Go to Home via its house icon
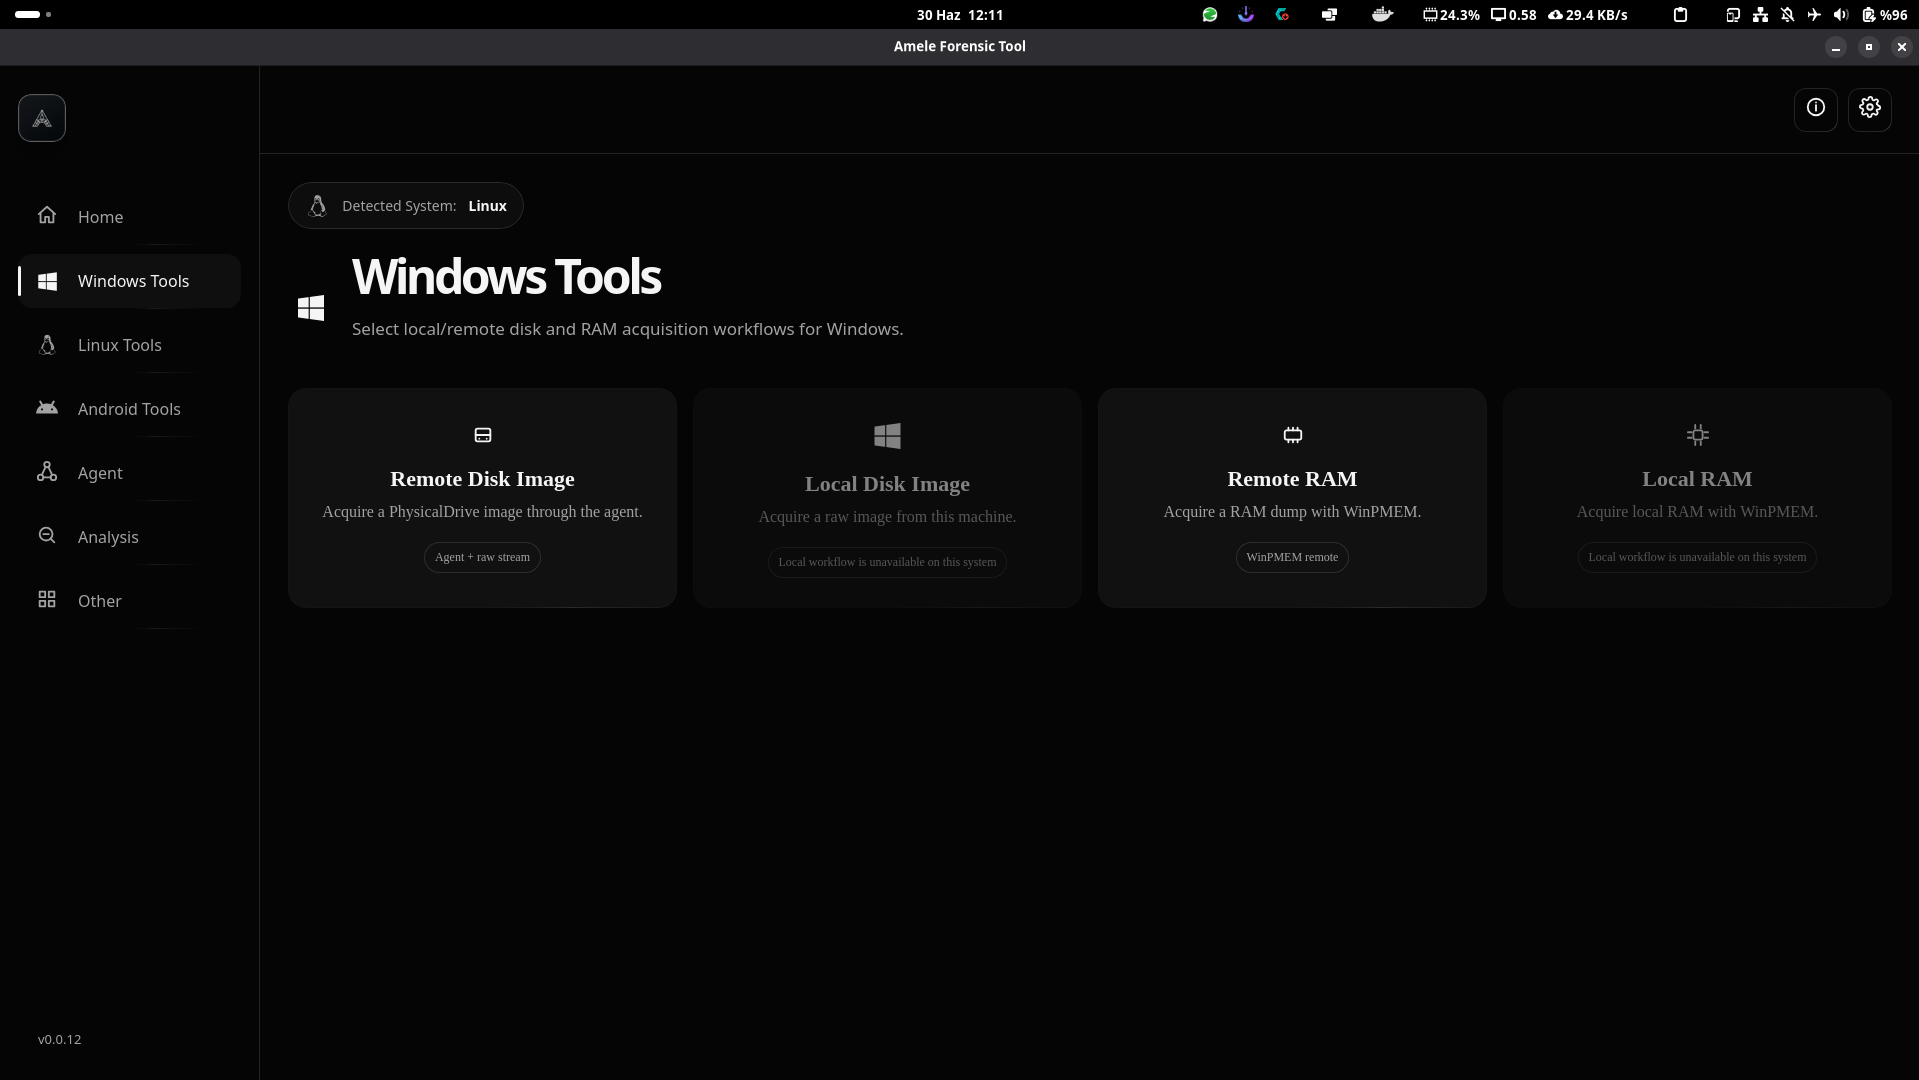Viewport: 1919px width, 1080px height. pyautogui.click(x=47, y=216)
